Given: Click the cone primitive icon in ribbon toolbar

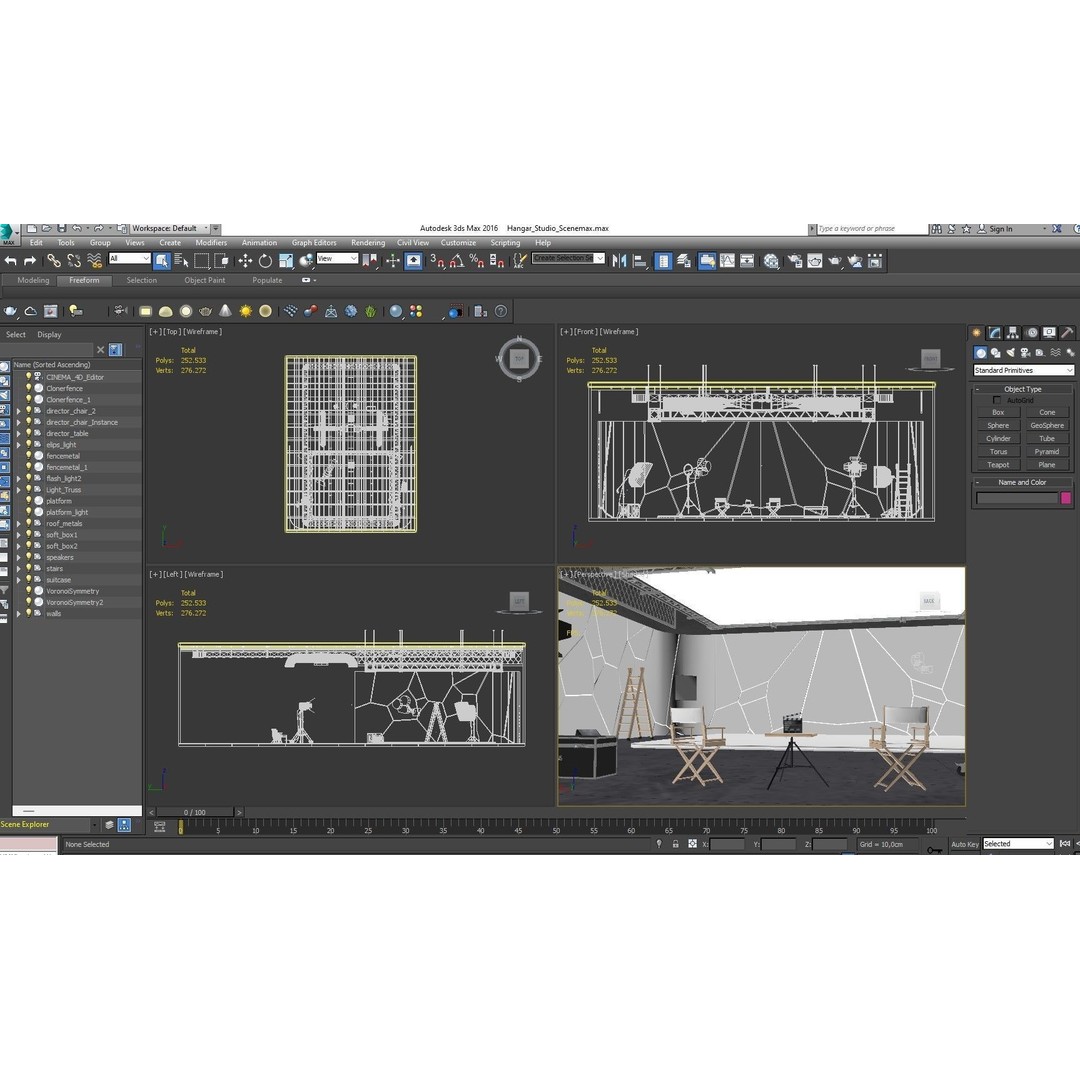Looking at the screenshot, I should click(x=225, y=311).
